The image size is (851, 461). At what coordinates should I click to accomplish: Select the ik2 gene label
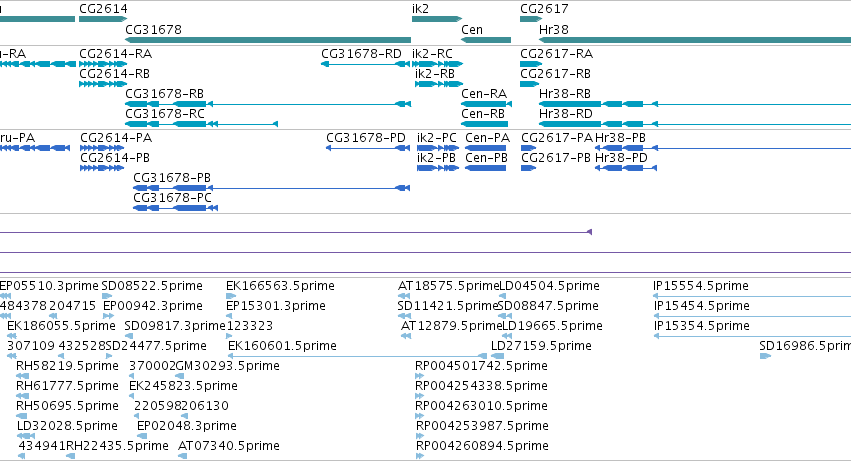420,9
